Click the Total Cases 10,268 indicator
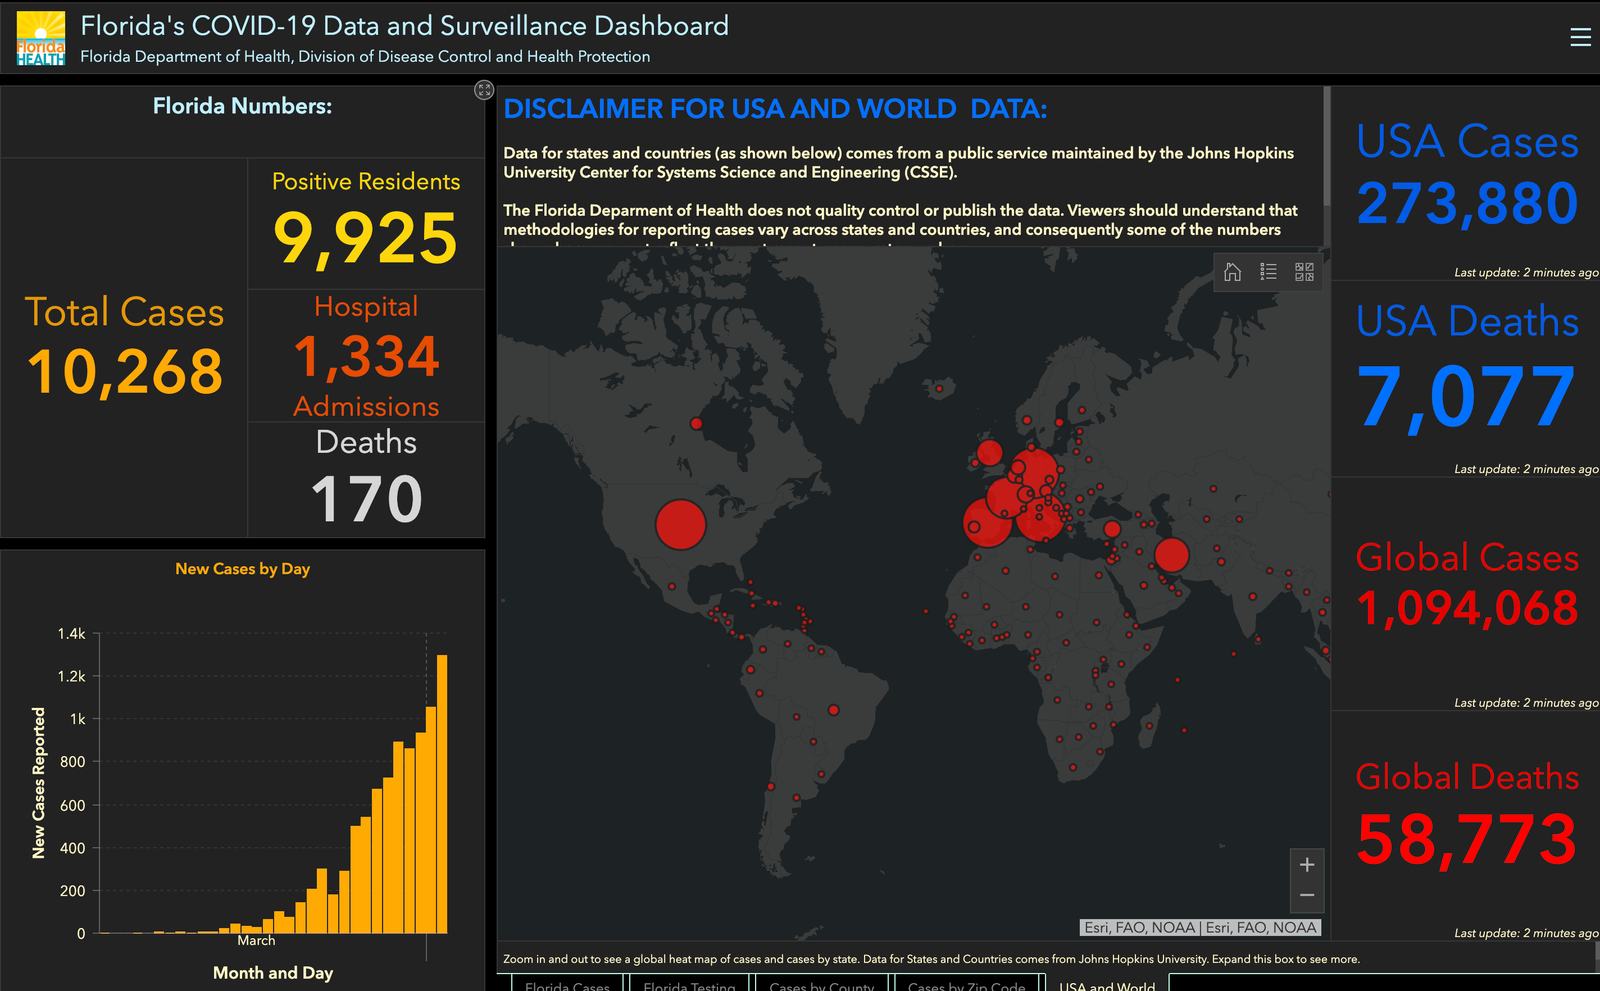 coord(125,346)
